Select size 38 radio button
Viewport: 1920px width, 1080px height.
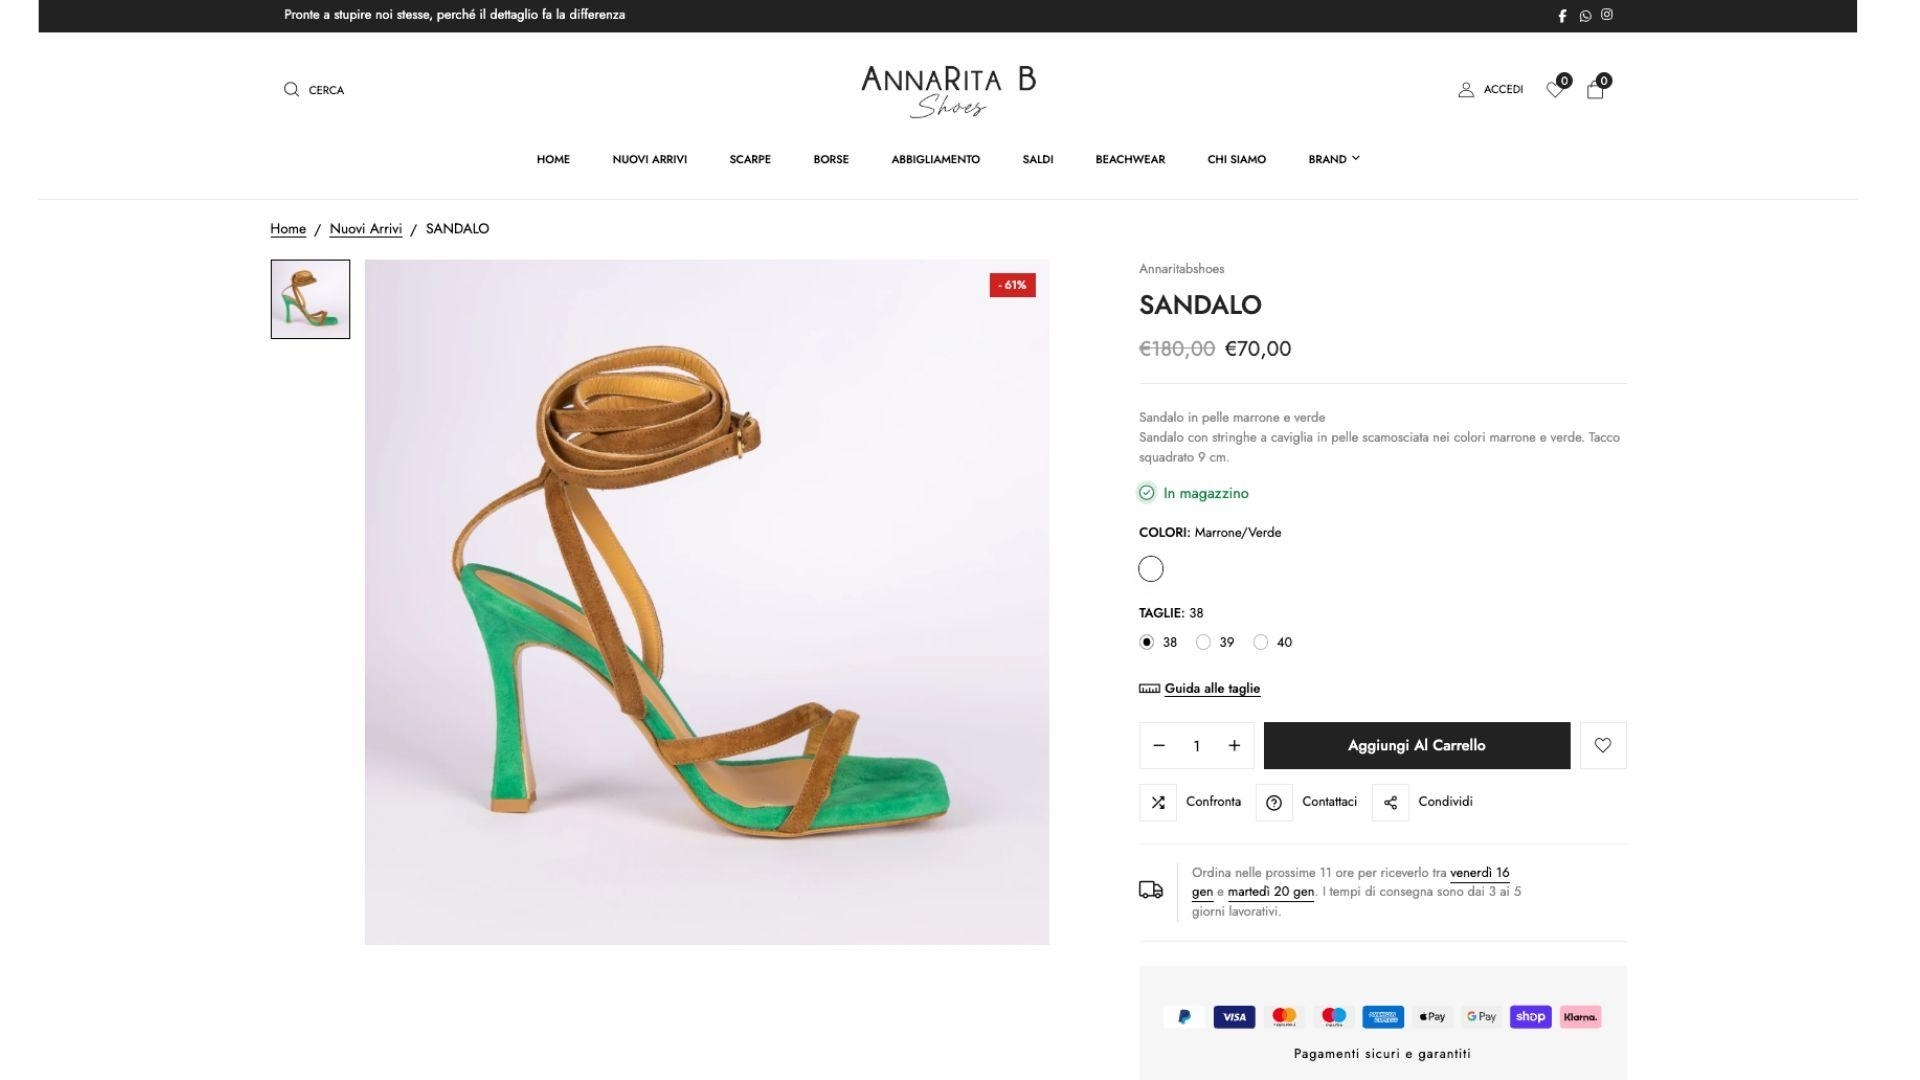pyautogui.click(x=1147, y=643)
